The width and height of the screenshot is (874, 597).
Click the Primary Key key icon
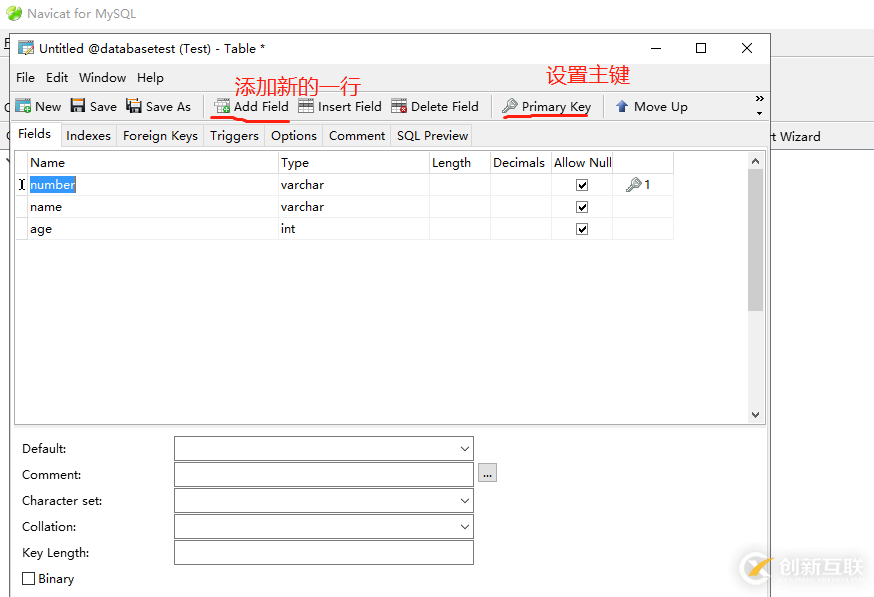point(509,106)
